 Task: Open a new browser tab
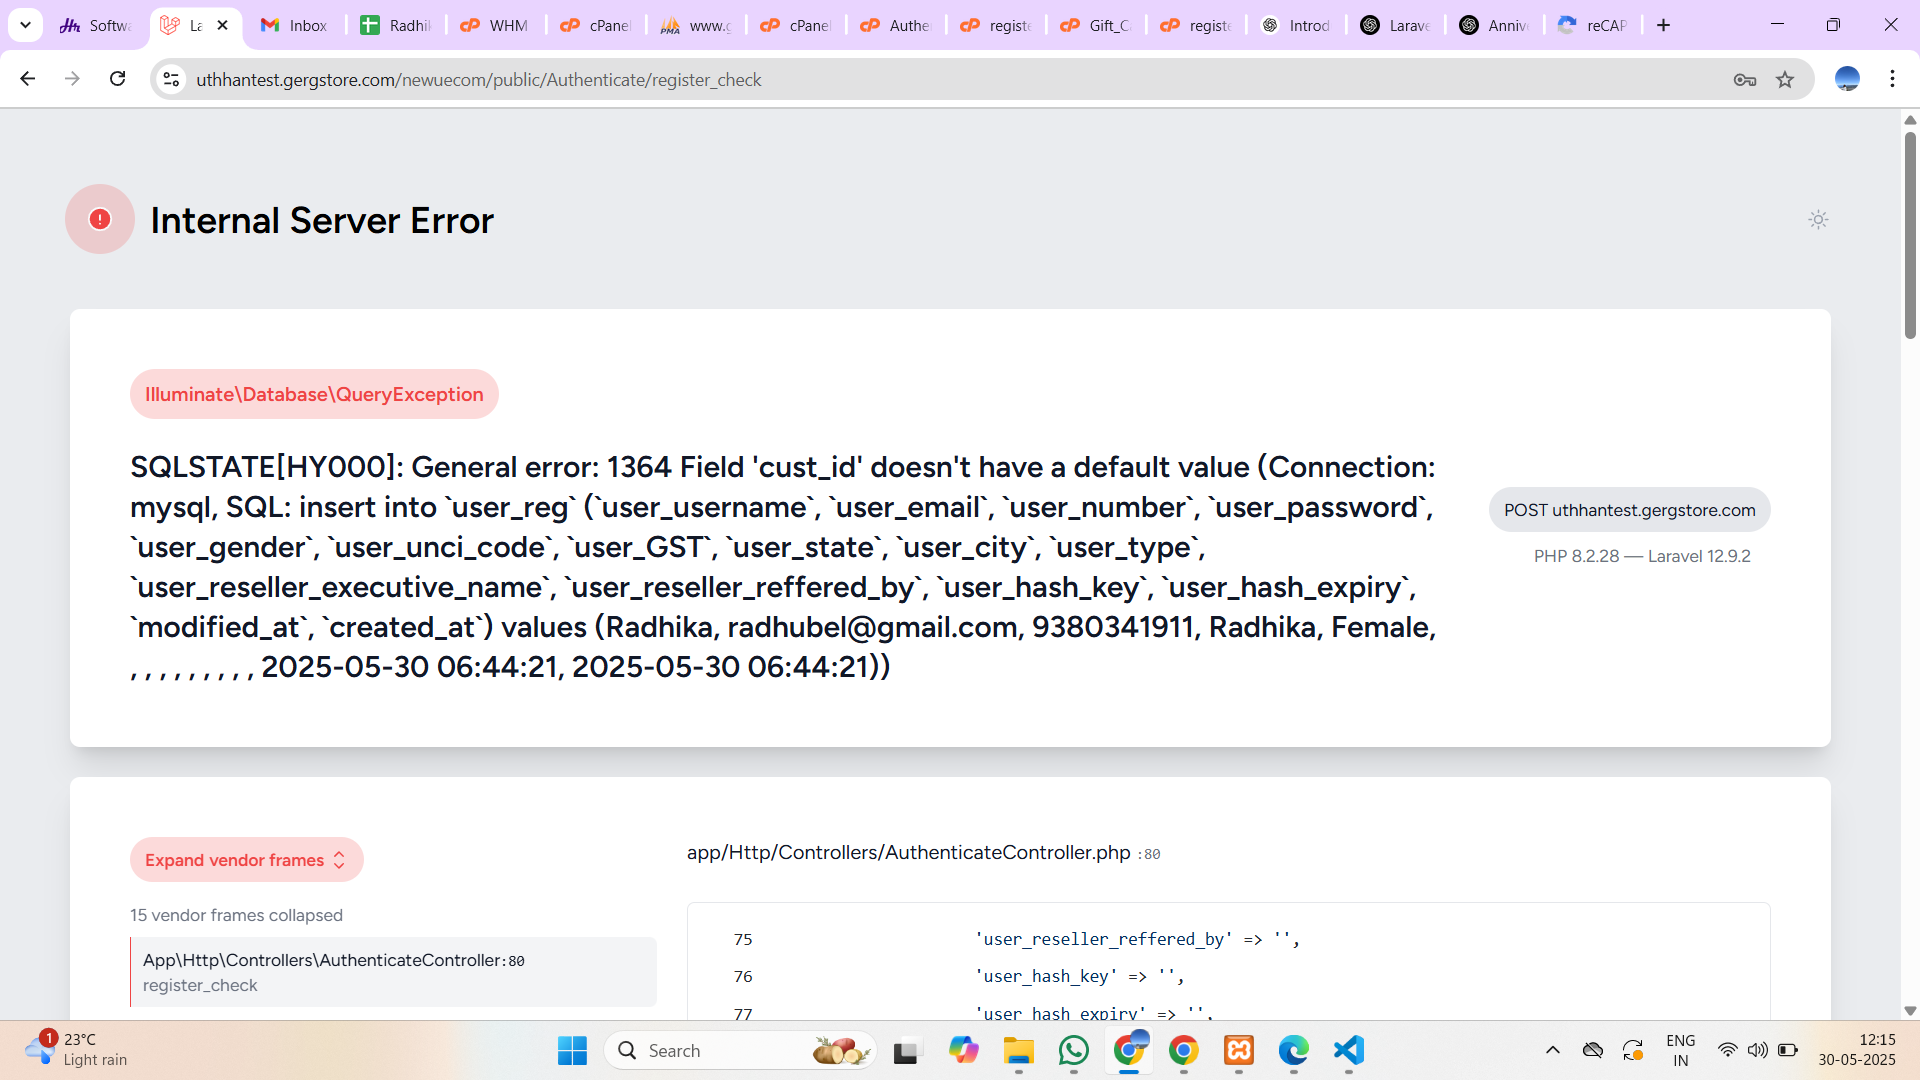pyautogui.click(x=1663, y=25)
